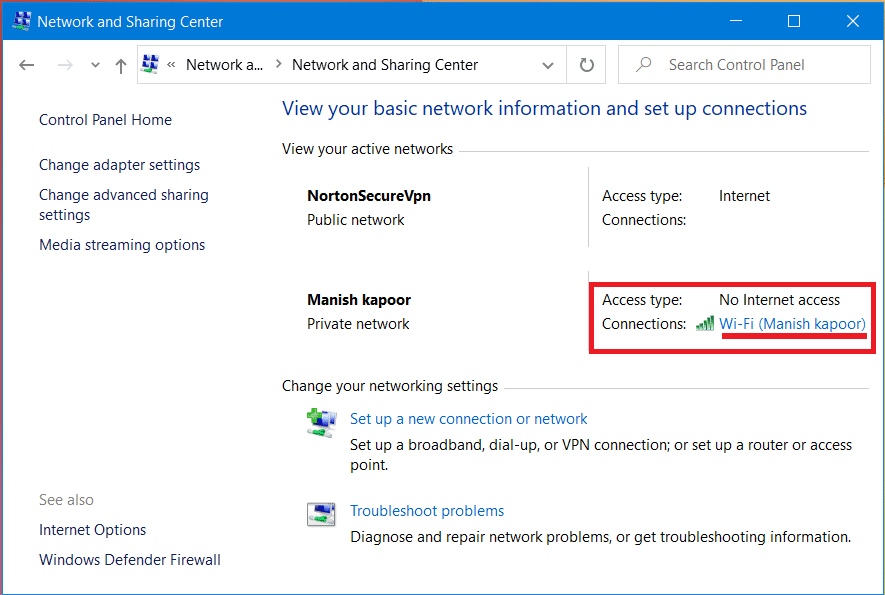Click the new connection setup icon
Viewport: 885px width, 595px height.
322,423
